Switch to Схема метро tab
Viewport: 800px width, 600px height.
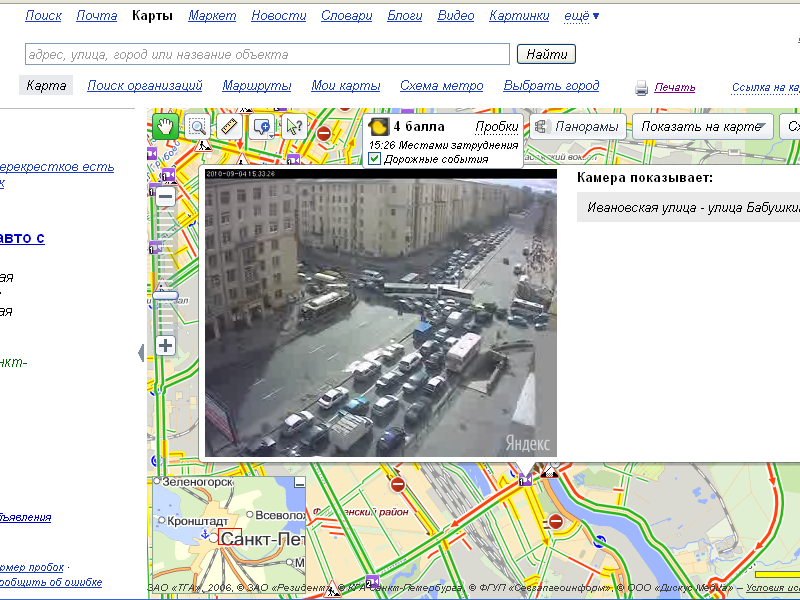[441, 86]
